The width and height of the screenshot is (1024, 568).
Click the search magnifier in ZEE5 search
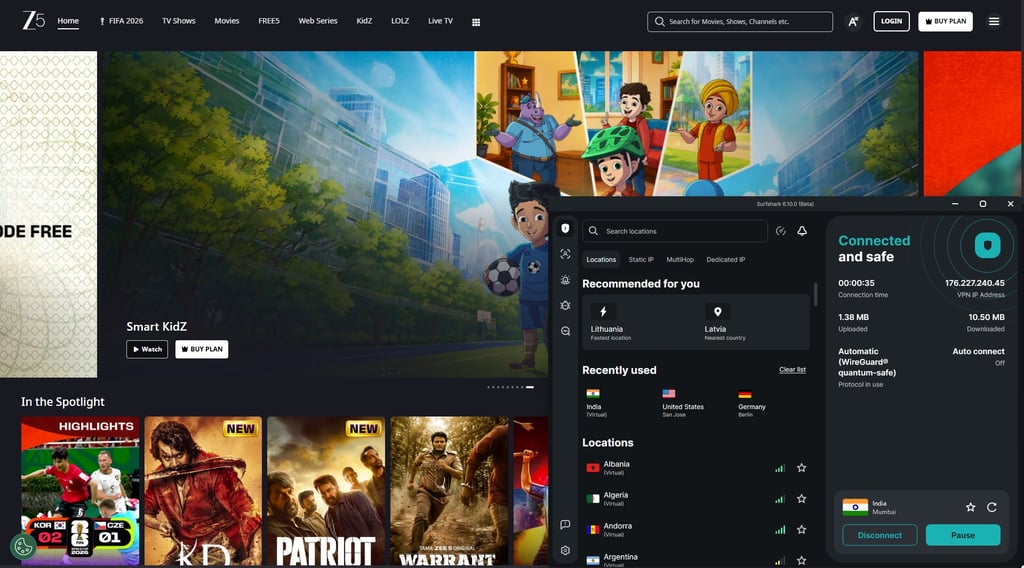pos(660,22)
